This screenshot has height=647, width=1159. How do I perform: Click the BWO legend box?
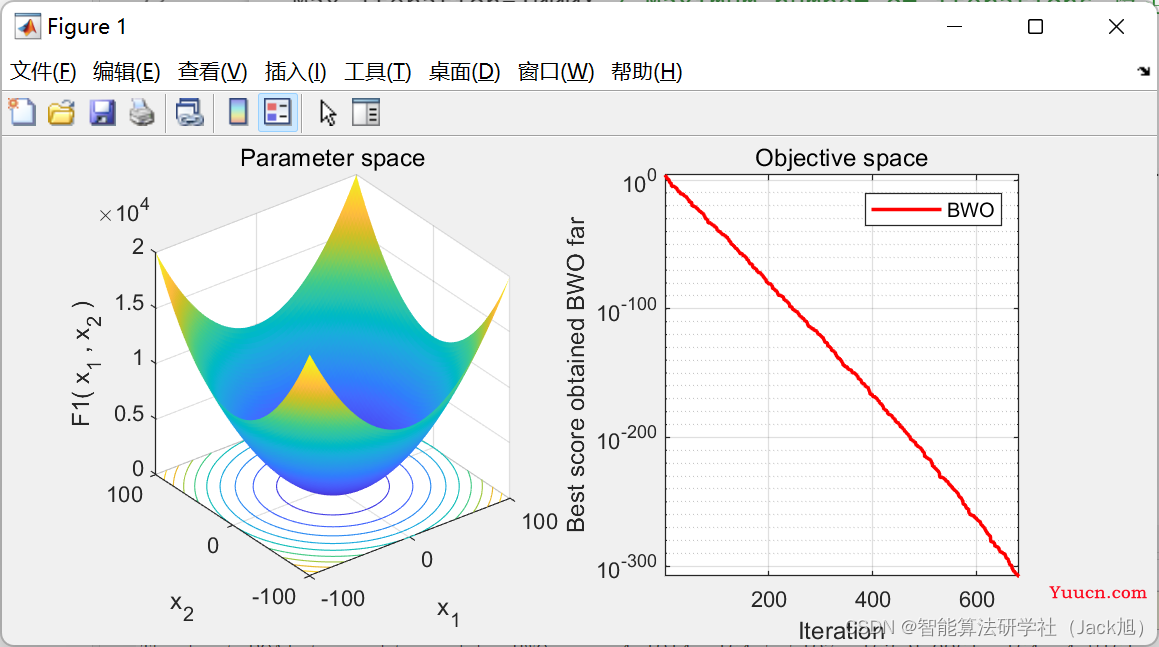coord(934,210)
